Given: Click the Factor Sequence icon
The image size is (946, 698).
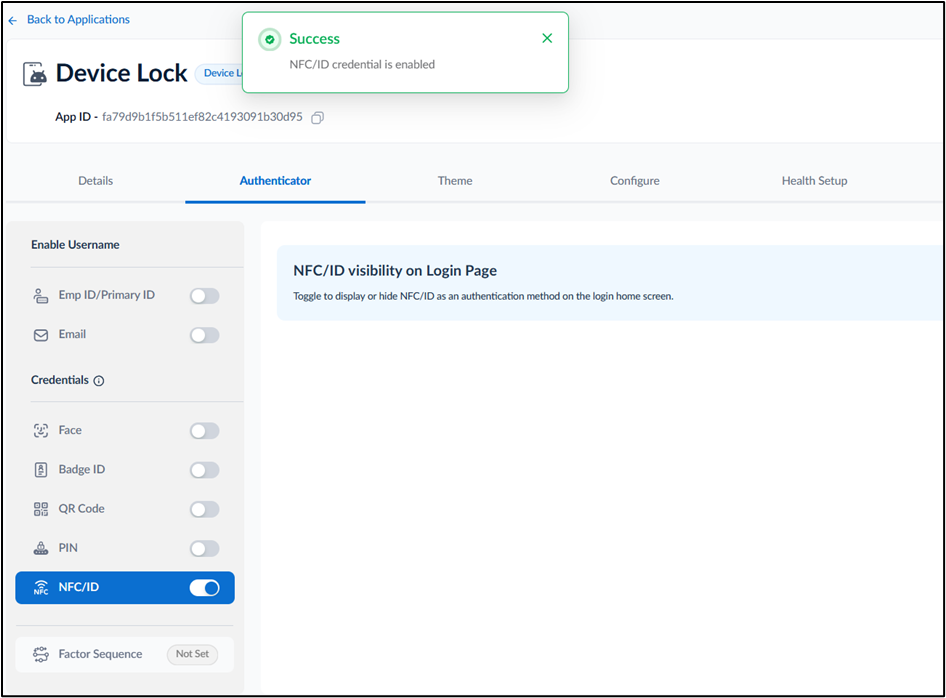Looking at the screenshot, I should (40, 655).
